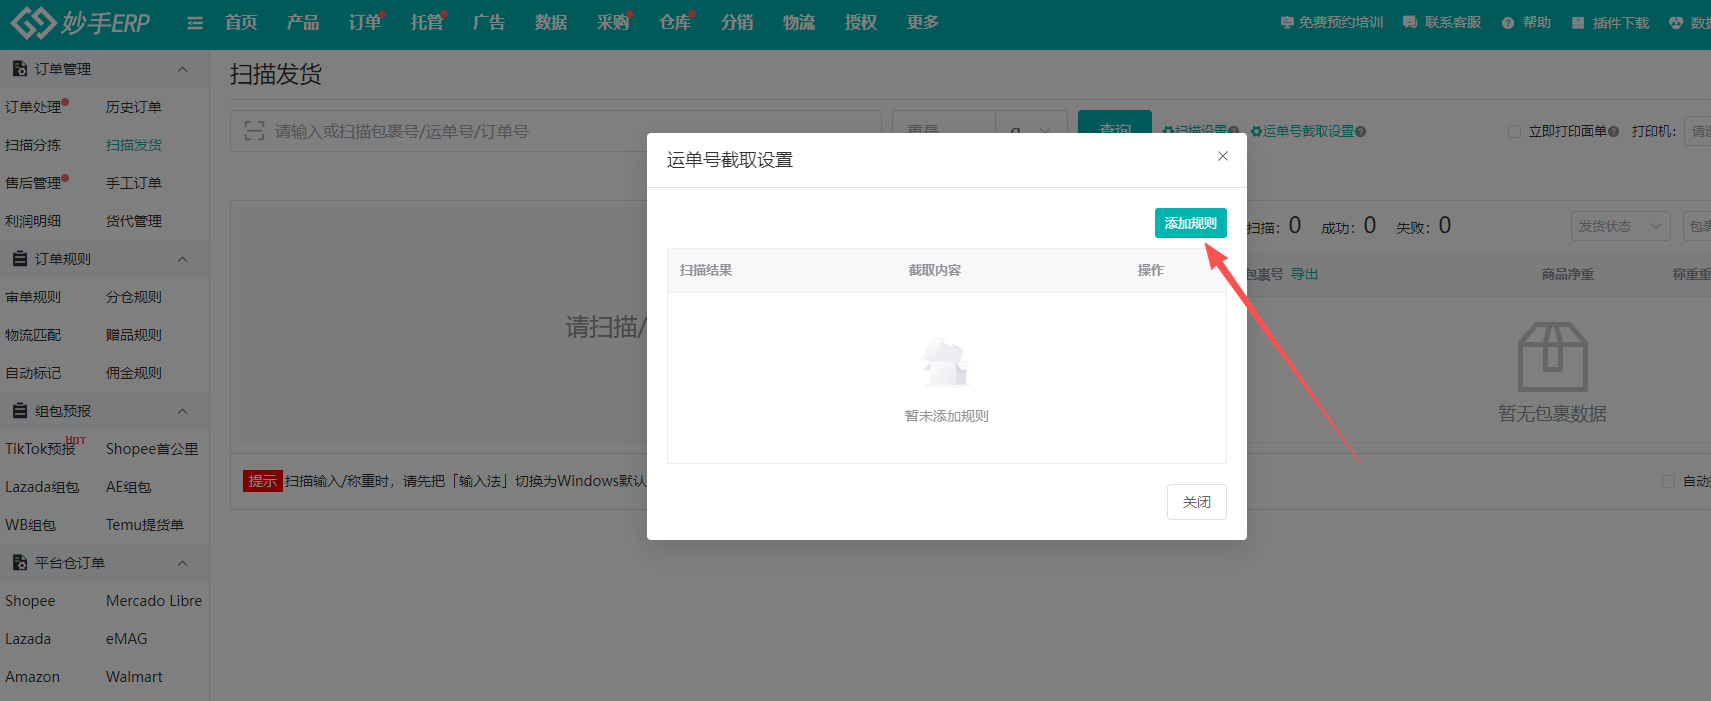Click the 关闭 button in dialog
The width and height of the screenshot is (1711, 701).
tap(1196, 502)
